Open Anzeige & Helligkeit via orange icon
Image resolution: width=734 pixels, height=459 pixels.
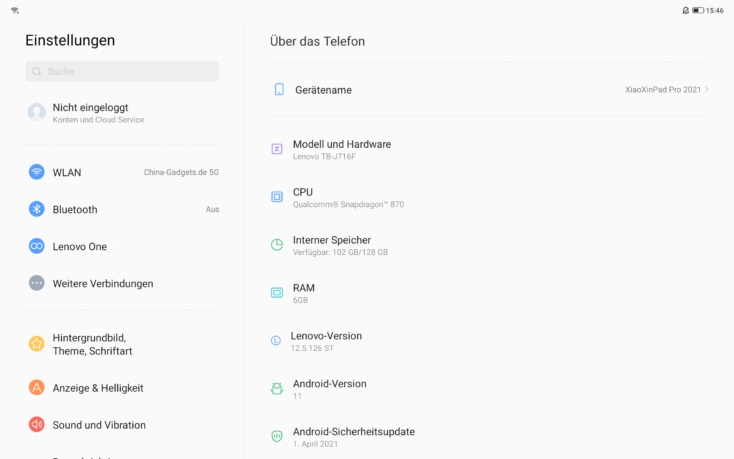pyautogui.click(x=37, y=387)
